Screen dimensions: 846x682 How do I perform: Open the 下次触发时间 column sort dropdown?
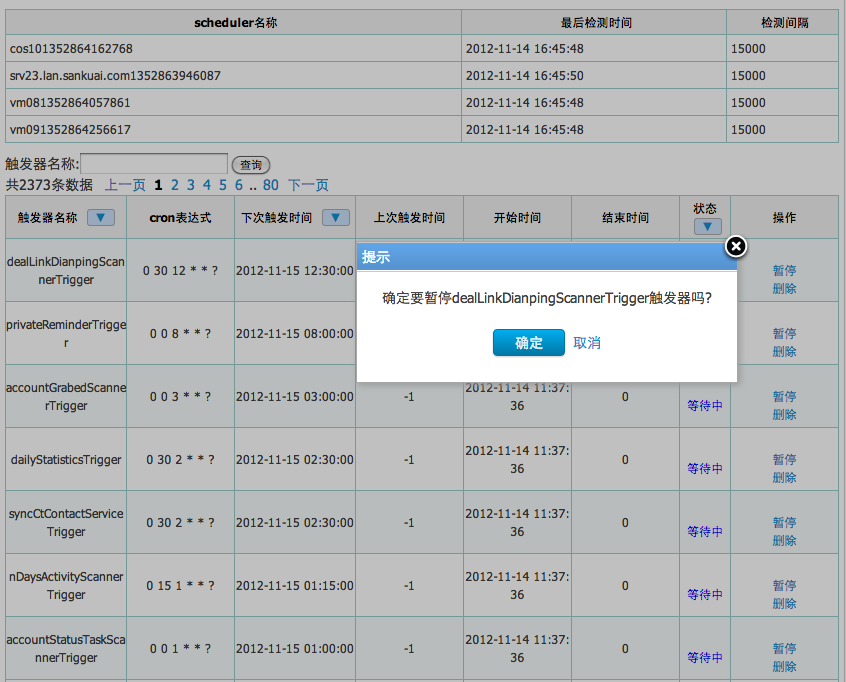point(335,217)
